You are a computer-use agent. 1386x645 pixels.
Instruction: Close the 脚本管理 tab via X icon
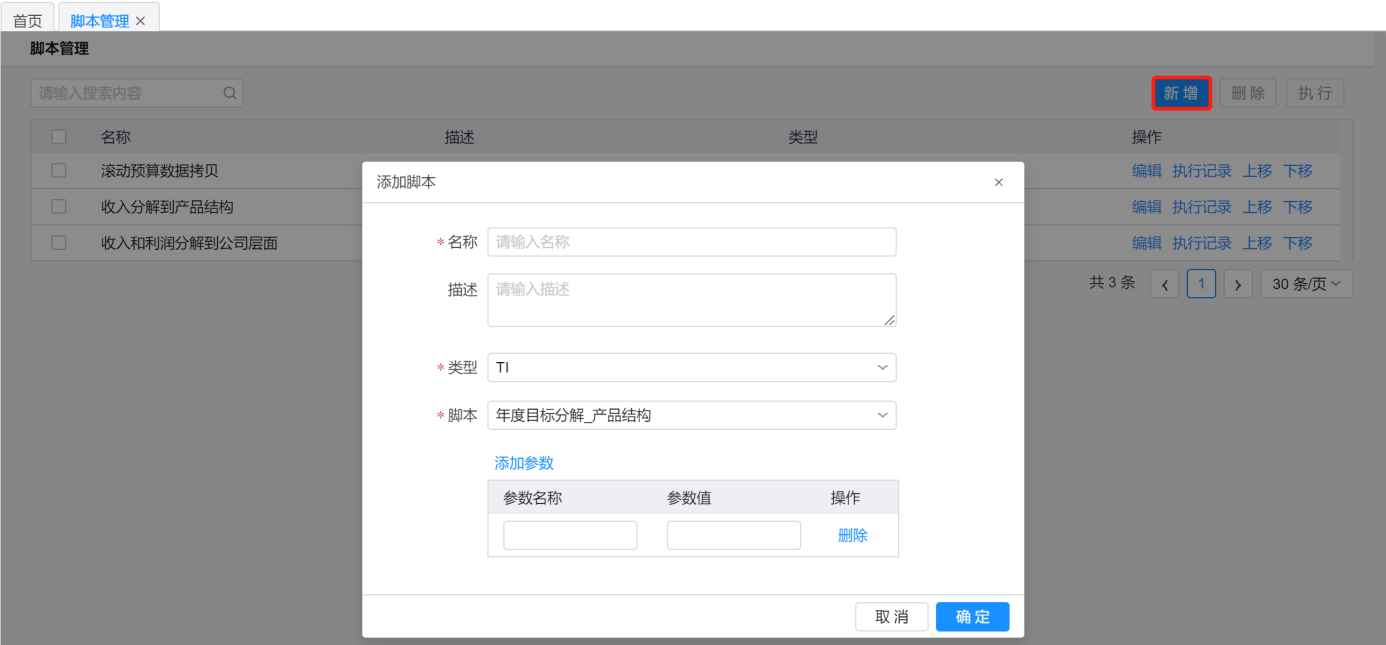click(141, 21)
